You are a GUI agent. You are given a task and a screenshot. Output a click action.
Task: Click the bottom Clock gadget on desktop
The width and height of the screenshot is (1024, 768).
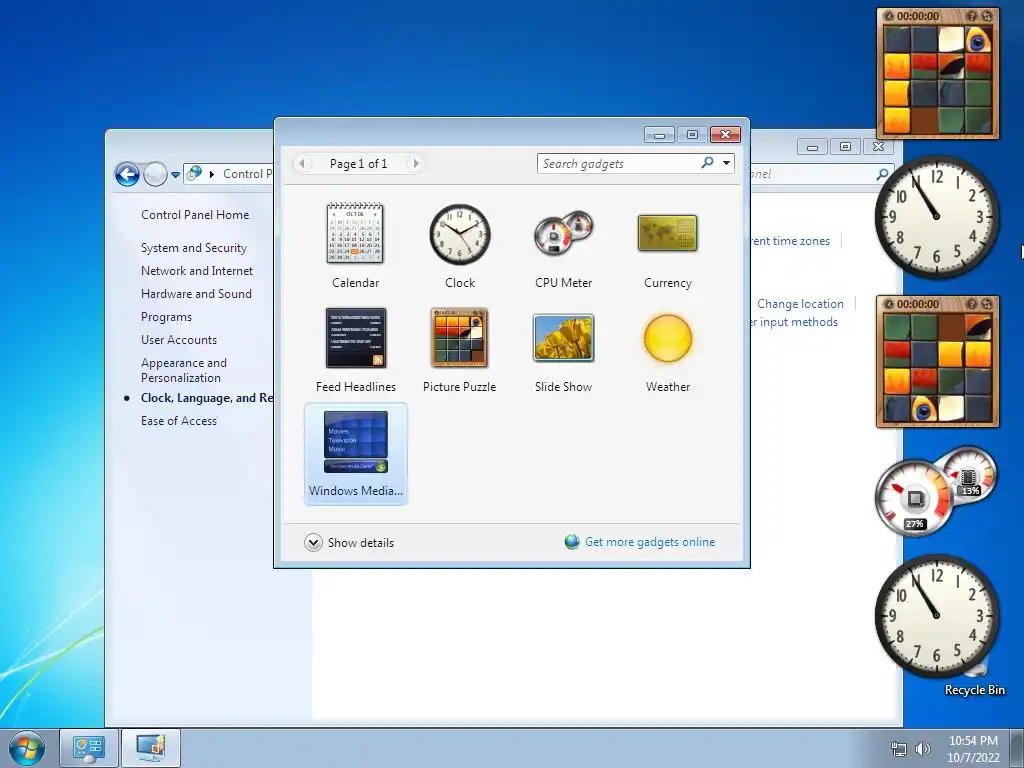936,616
